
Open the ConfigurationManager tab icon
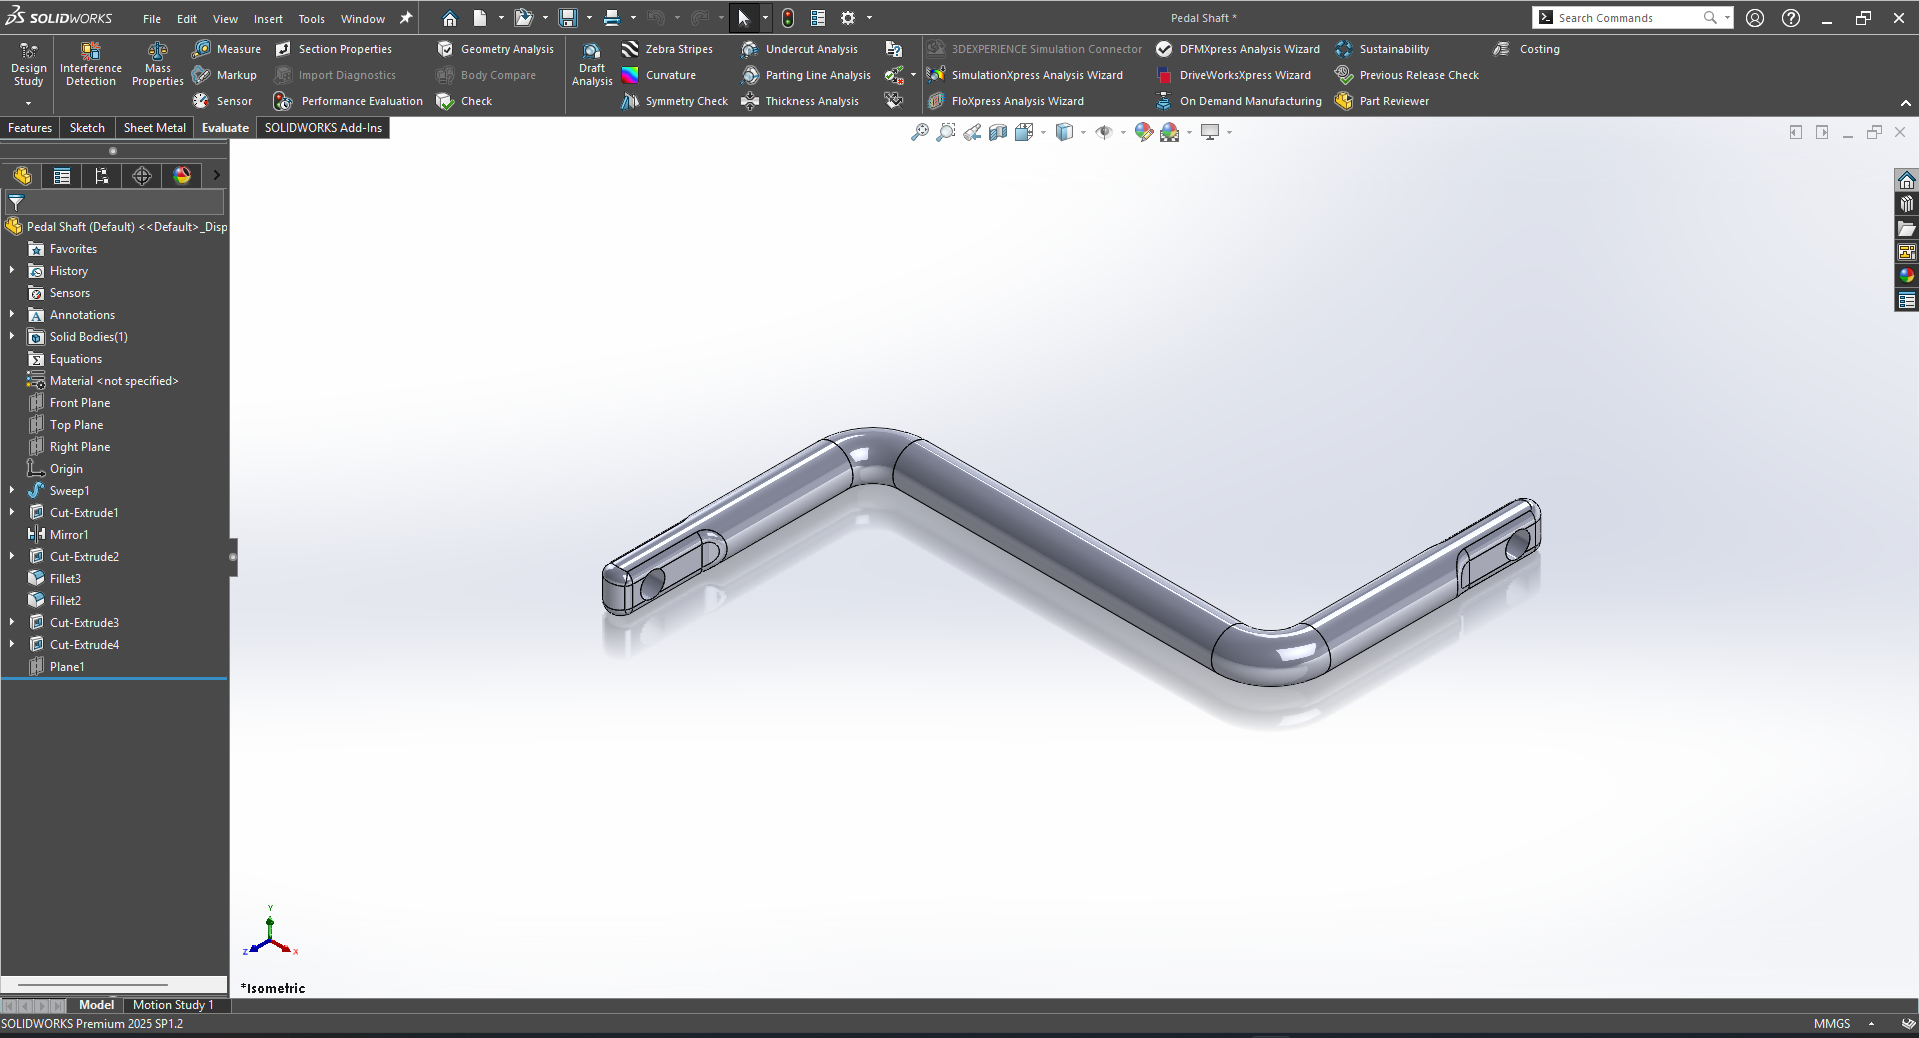(x=102, y=176)
